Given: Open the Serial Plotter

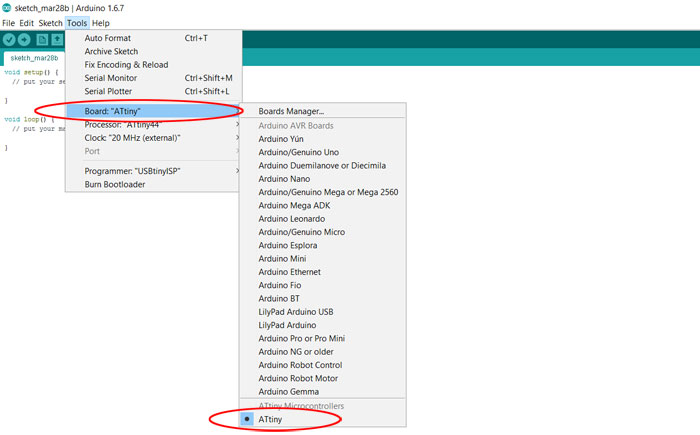Looking at the screenshot, I should pyautogui.click(x=154, y=91).
